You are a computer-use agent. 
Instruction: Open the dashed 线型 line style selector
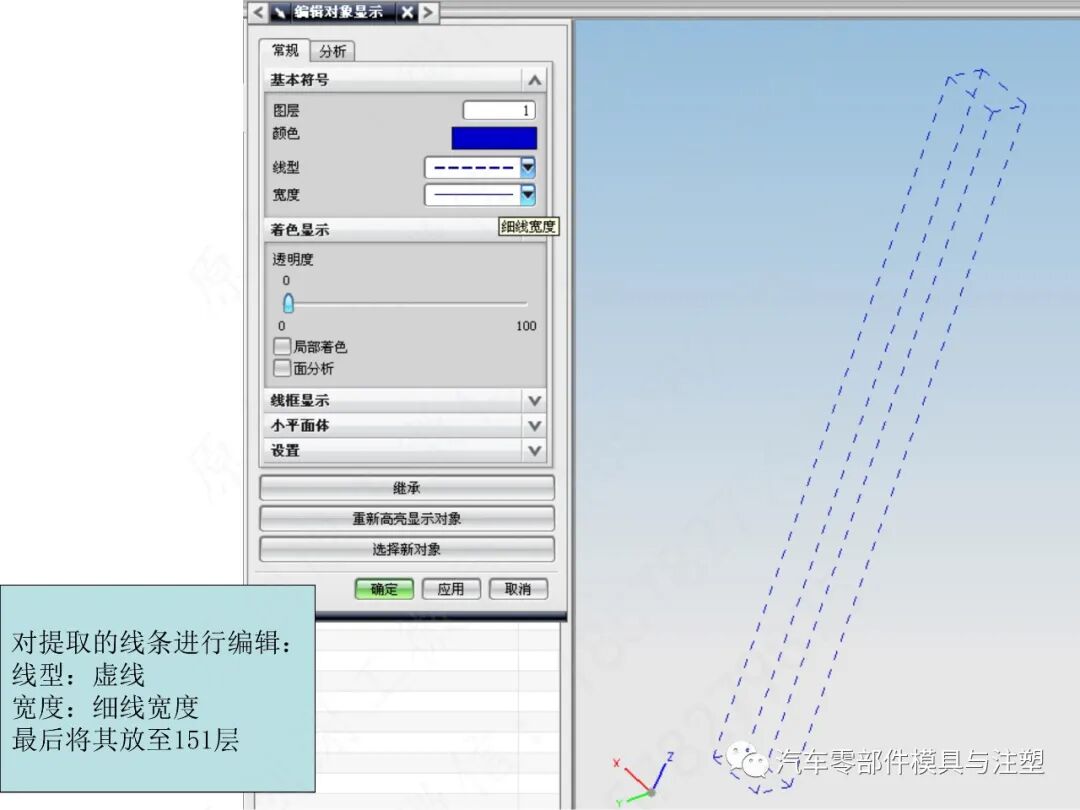click(x=475, y=167)
